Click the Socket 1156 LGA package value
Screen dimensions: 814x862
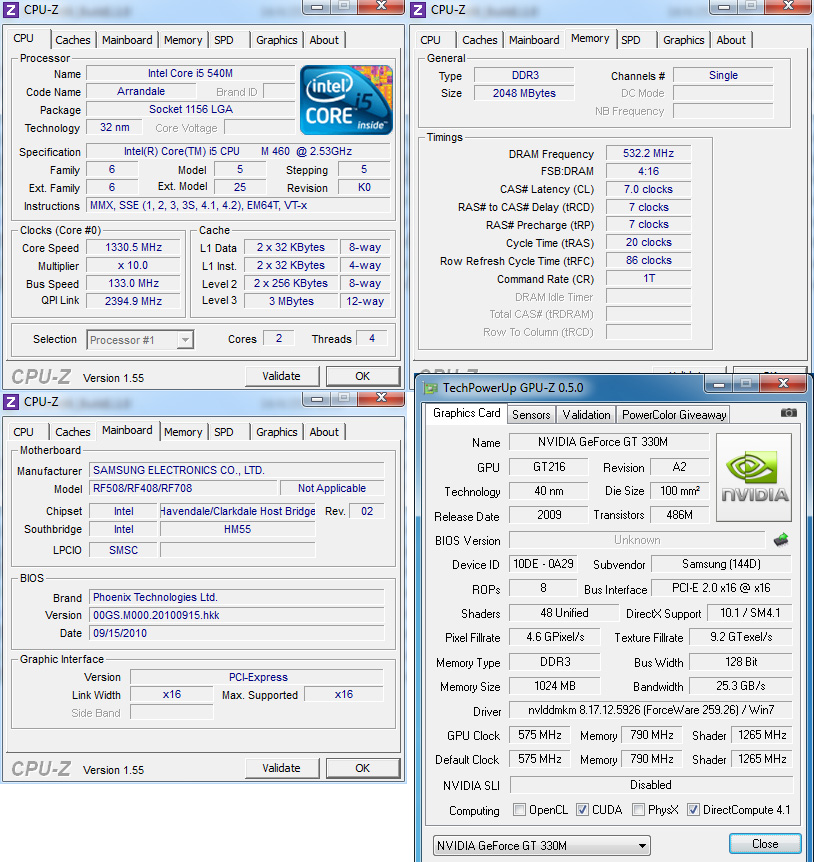pyautogui.click(x=190, y=109)
